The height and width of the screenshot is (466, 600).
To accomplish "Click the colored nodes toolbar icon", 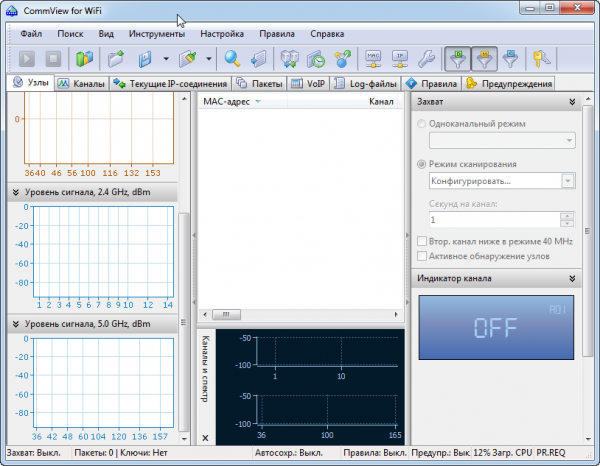I will point(342,59).
